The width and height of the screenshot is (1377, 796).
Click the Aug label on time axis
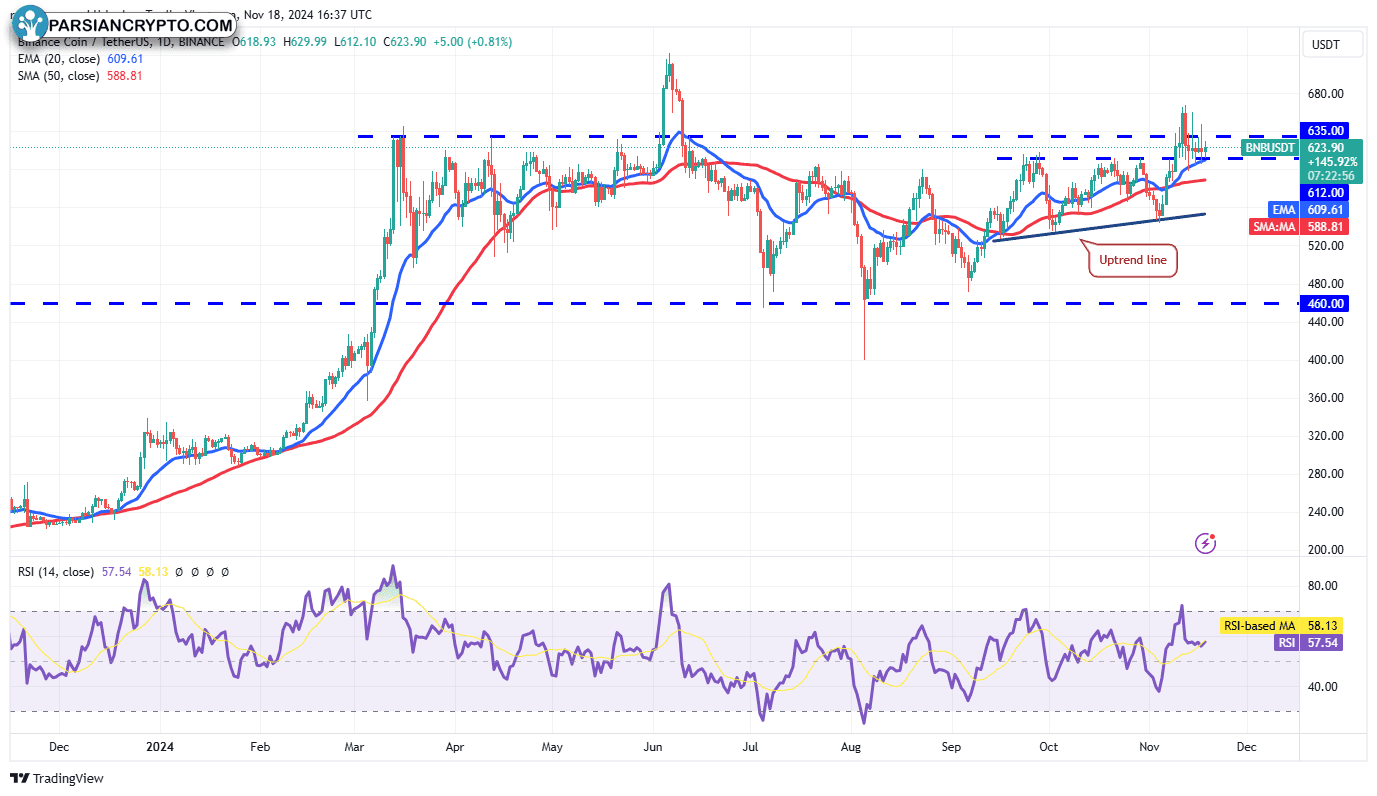pyautogui.click(x=851, y=746)
